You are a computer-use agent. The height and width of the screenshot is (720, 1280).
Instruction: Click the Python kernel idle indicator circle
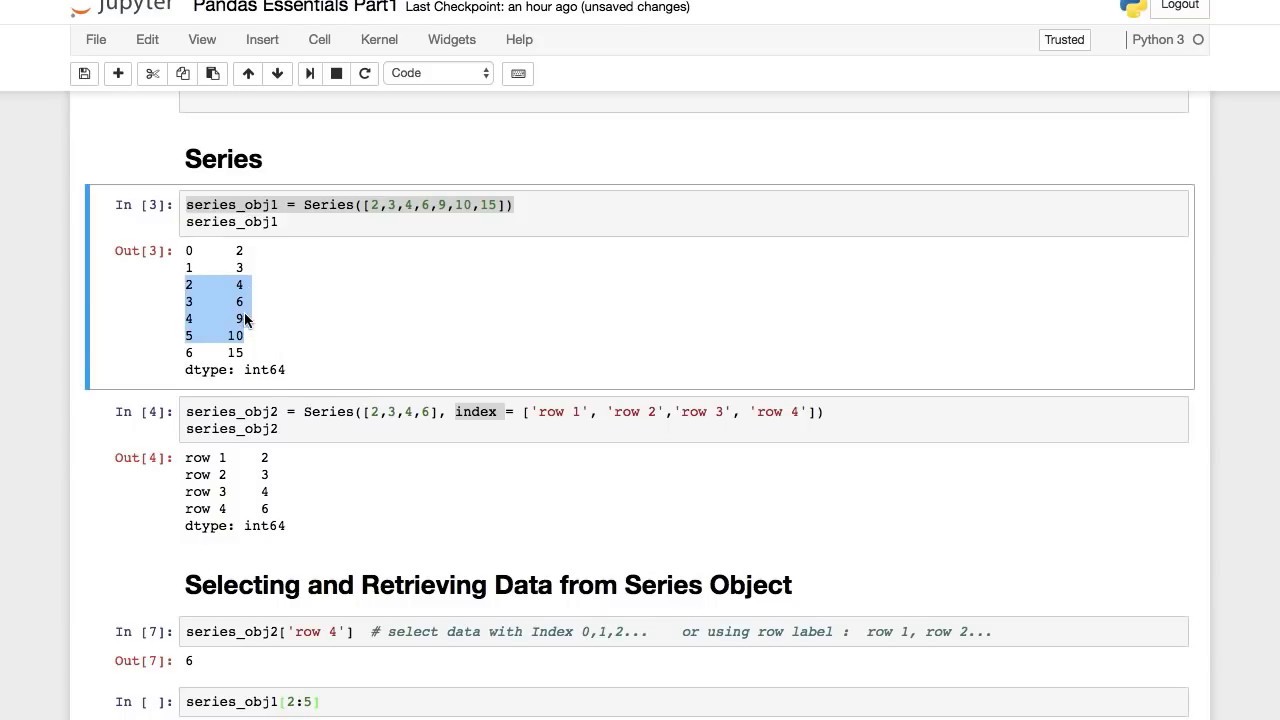[x=1198, y=40]
